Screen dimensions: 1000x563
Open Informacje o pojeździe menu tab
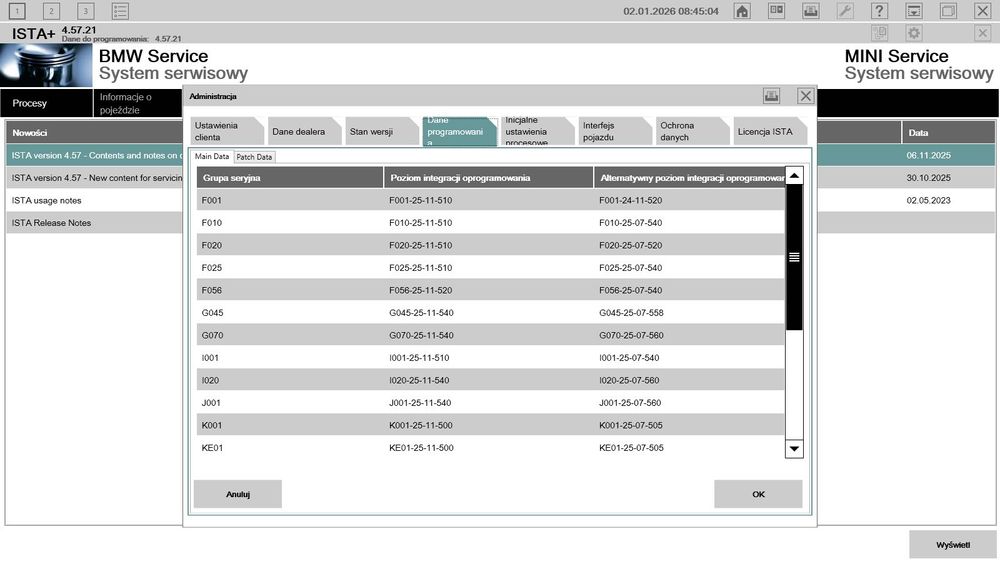[x=137, y=103]
